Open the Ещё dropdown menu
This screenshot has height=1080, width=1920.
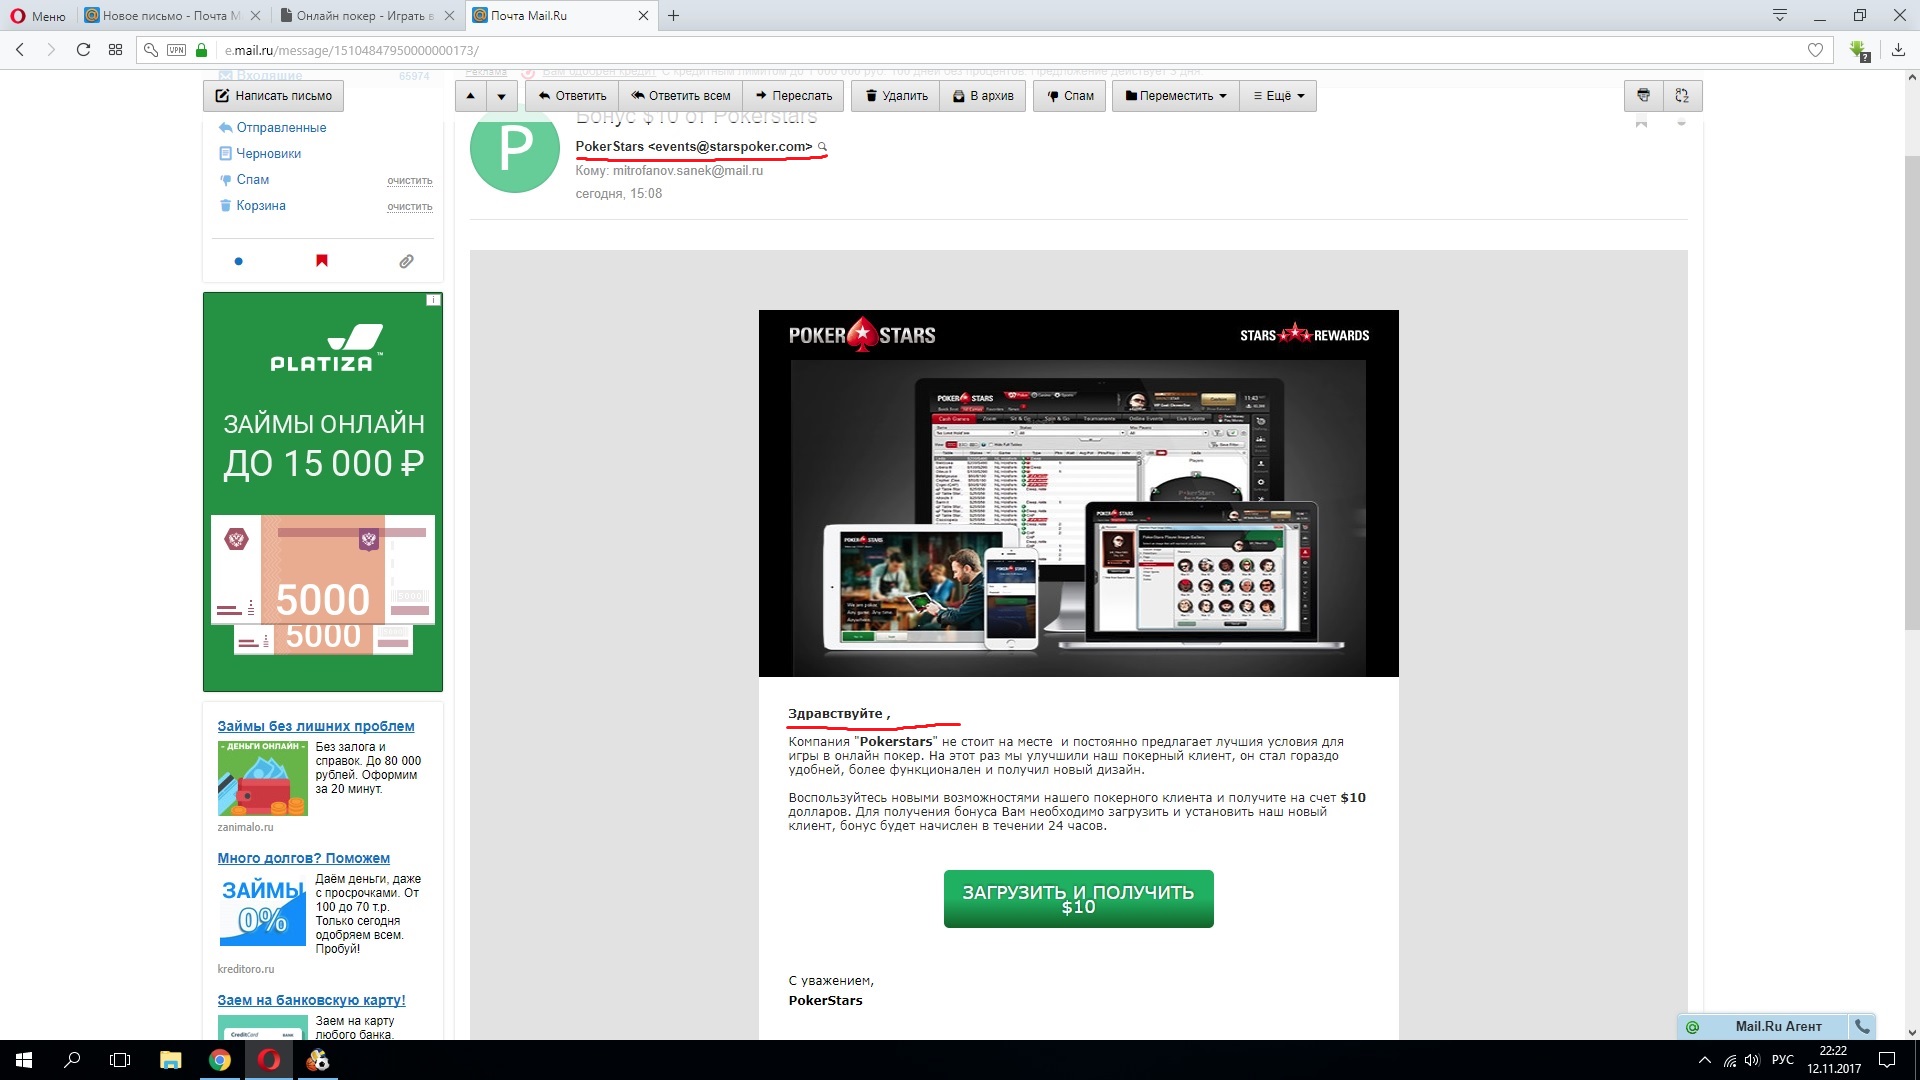(1278, 96)
